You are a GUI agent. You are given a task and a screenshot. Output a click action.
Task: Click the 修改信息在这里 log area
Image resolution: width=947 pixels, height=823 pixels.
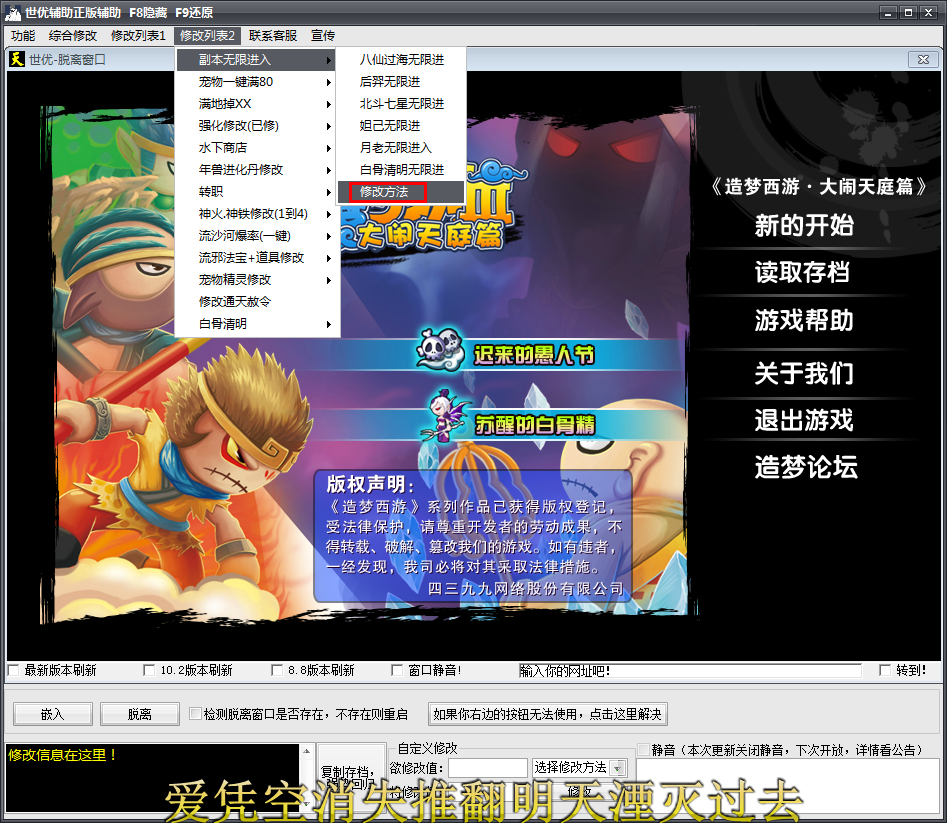pyautogui.click(x=153, y=778)
